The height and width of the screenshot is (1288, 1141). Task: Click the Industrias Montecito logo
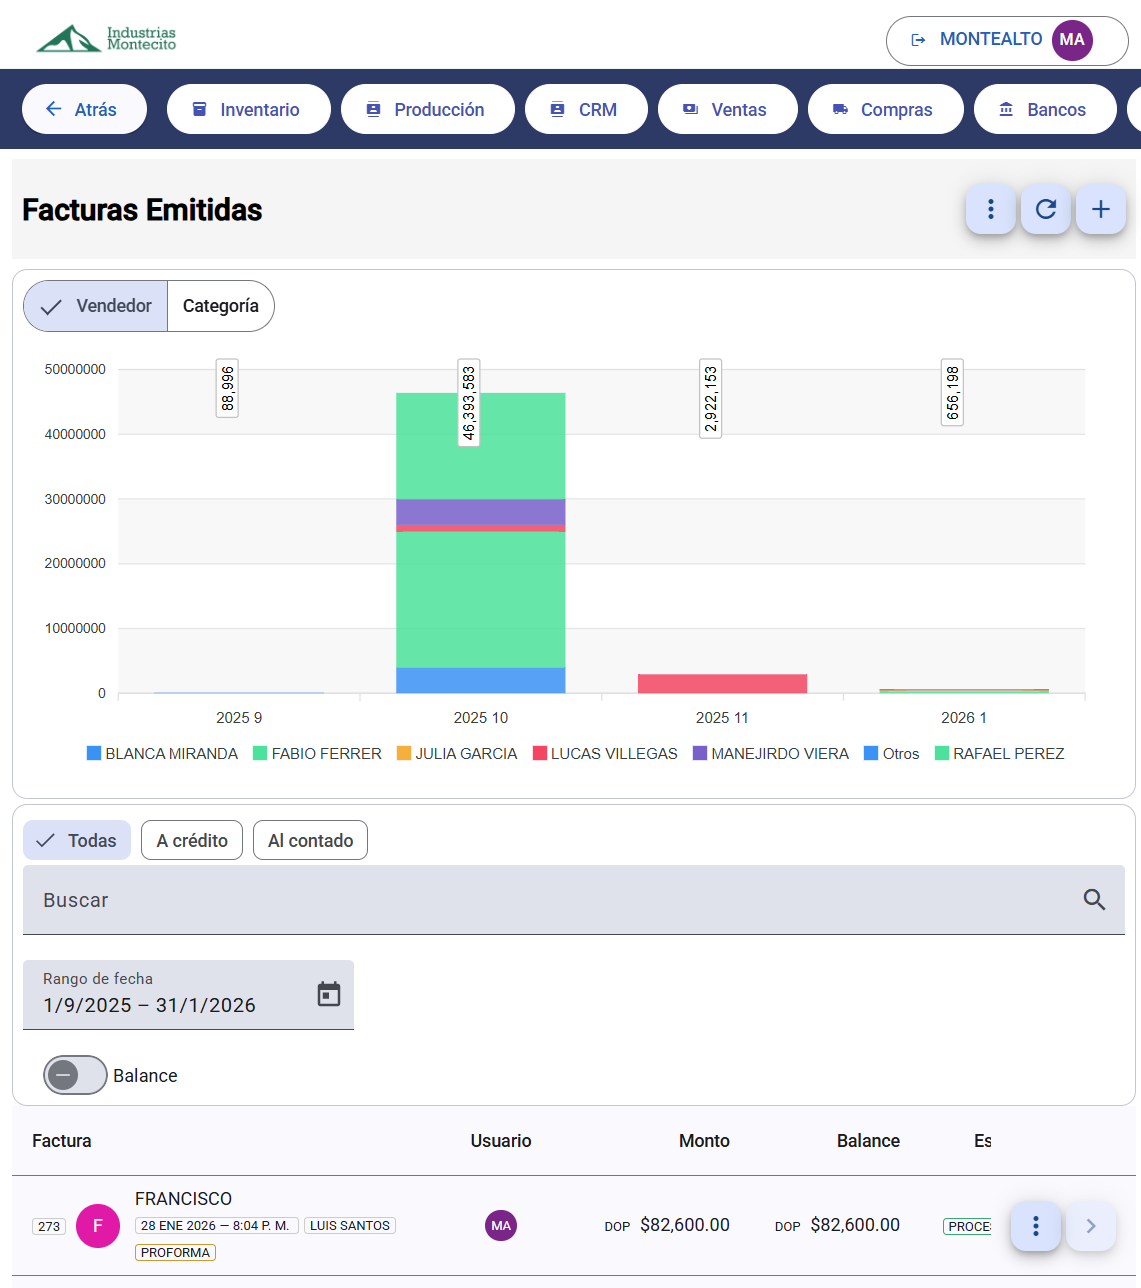(105, 39)
